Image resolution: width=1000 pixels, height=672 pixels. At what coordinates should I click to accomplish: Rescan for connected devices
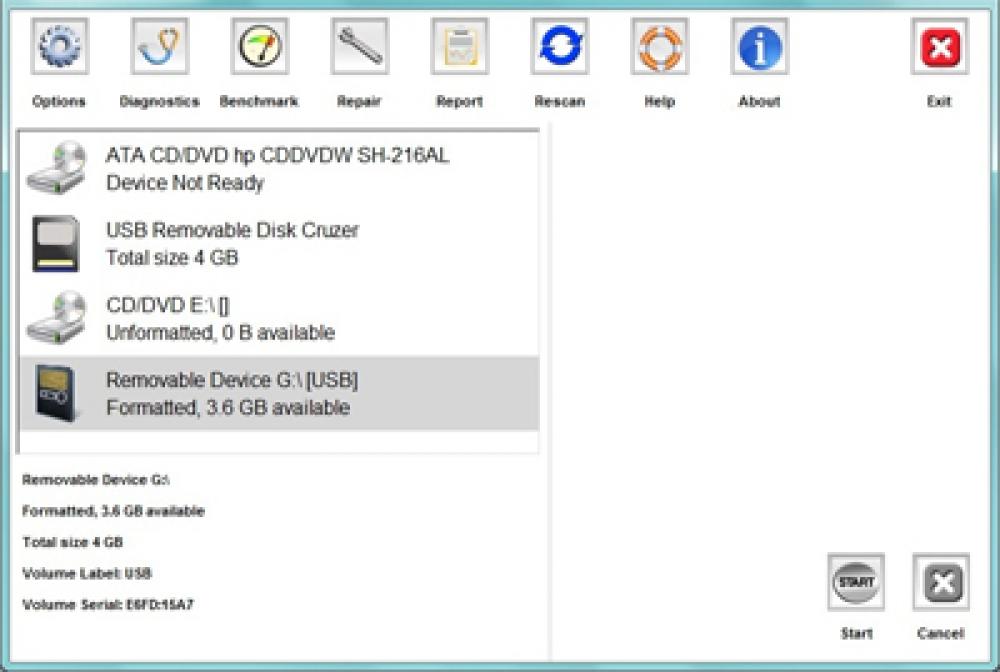pyautogui.click(x=560, y=44)
